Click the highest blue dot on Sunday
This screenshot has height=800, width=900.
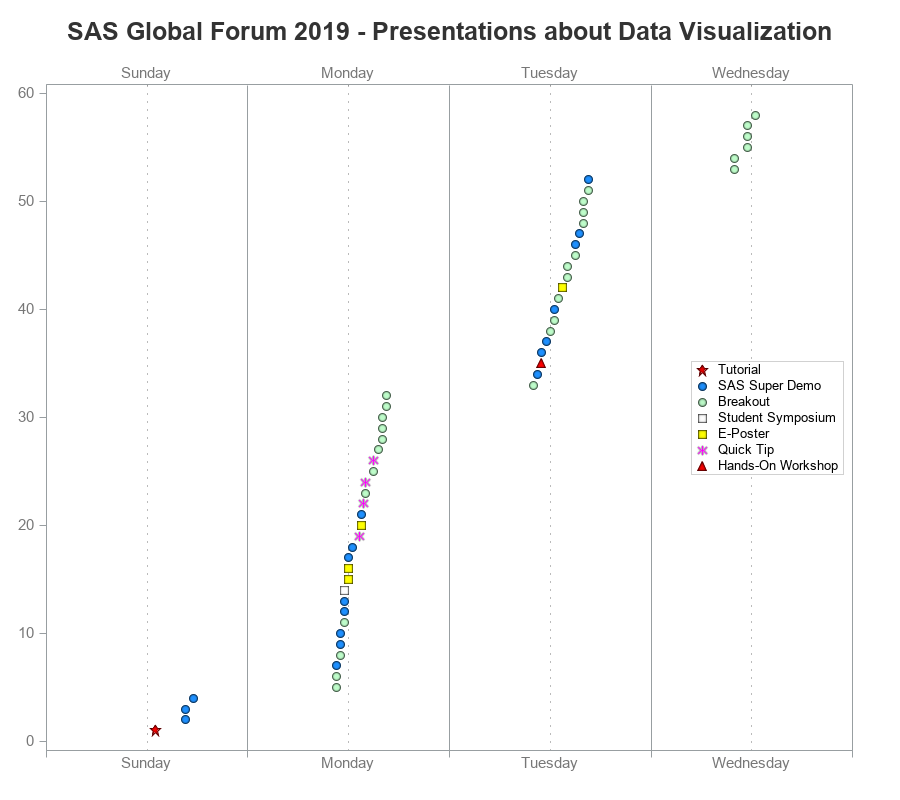[193, 698]
